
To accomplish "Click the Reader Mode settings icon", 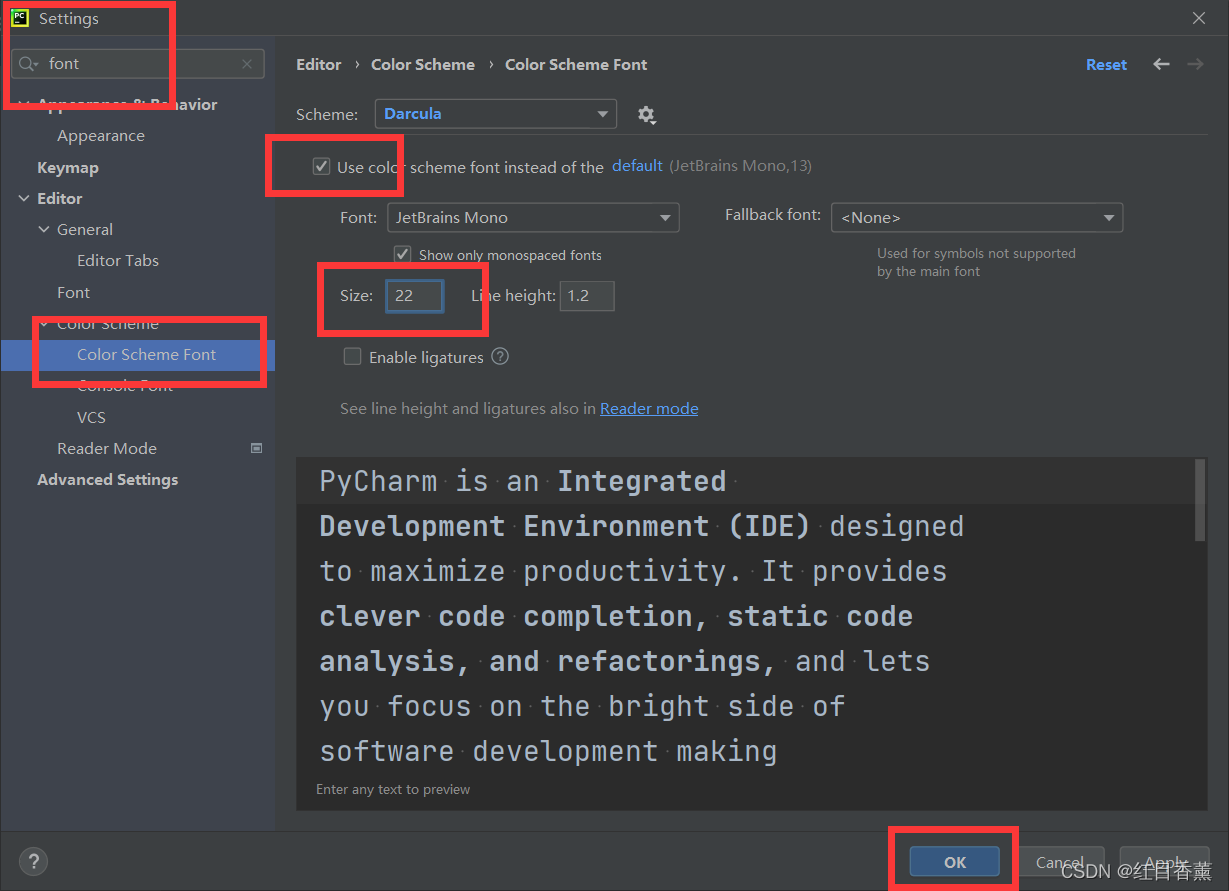I will (255, 448).
